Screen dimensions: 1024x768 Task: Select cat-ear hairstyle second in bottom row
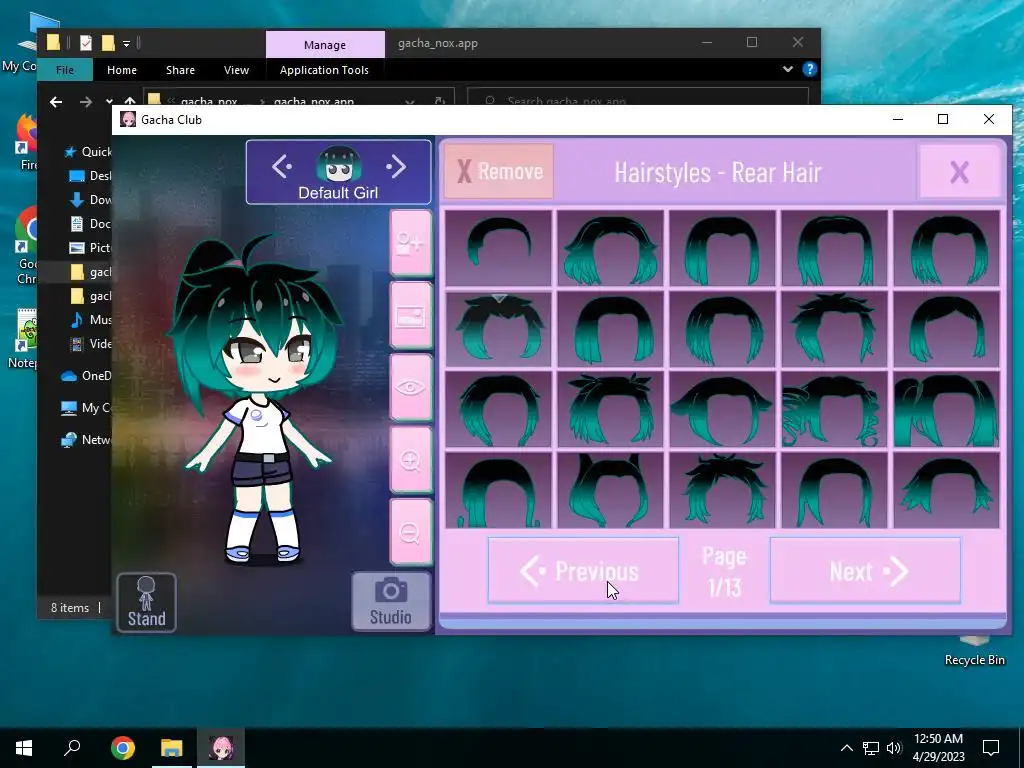[x=610, y=490]
